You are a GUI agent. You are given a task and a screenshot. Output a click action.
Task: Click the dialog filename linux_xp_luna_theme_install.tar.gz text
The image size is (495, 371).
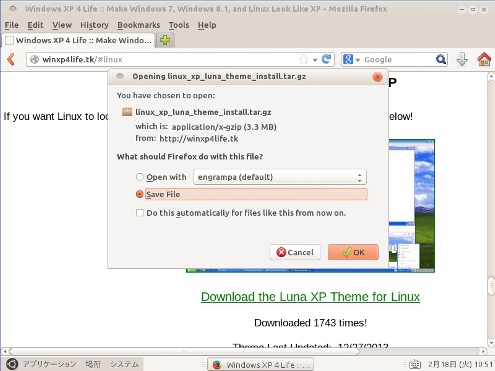[203, 112]
